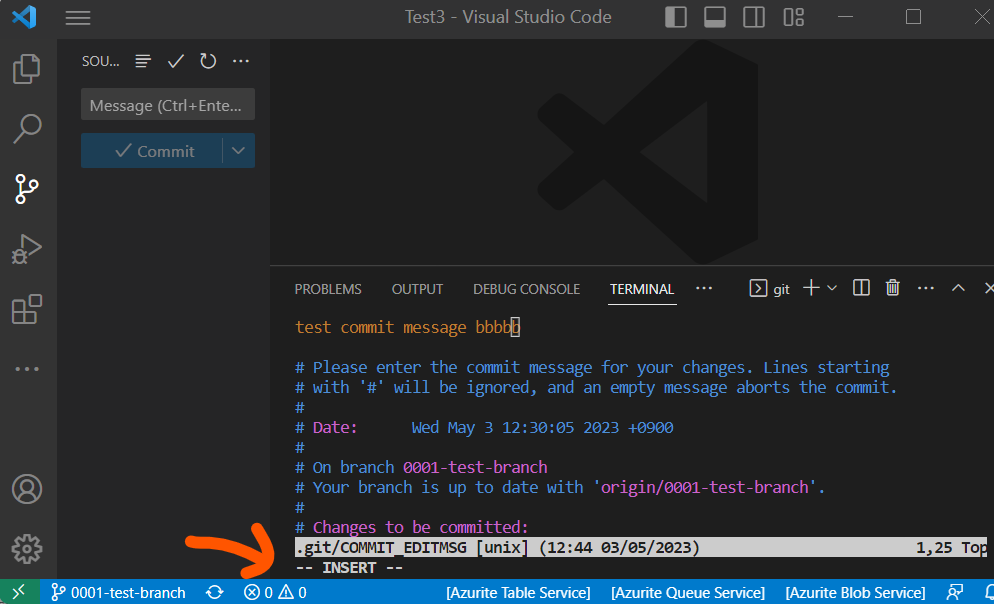Click the 'On branch 0001-test-branch' line

[x=421, y=467]
